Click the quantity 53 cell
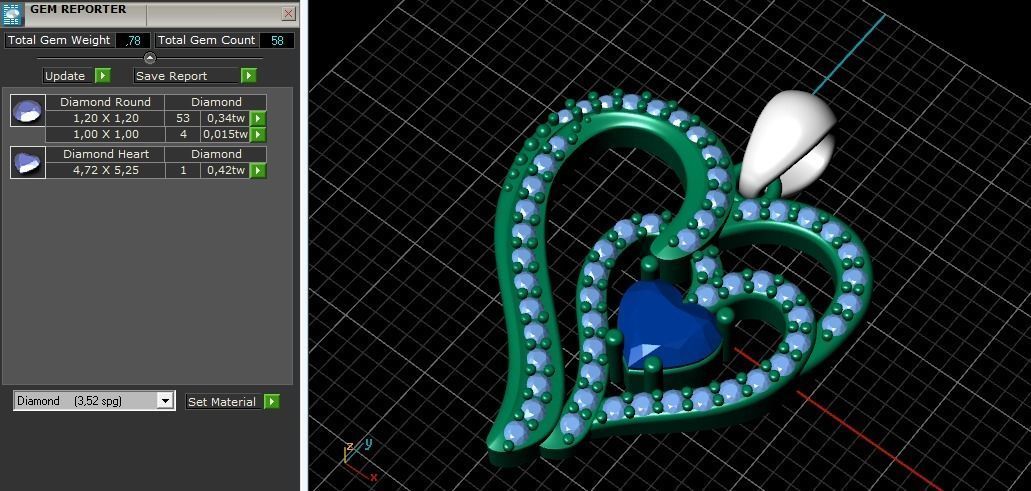Image resolution: width=1031 pixels, height=491 pixels. tap(183, 118)
